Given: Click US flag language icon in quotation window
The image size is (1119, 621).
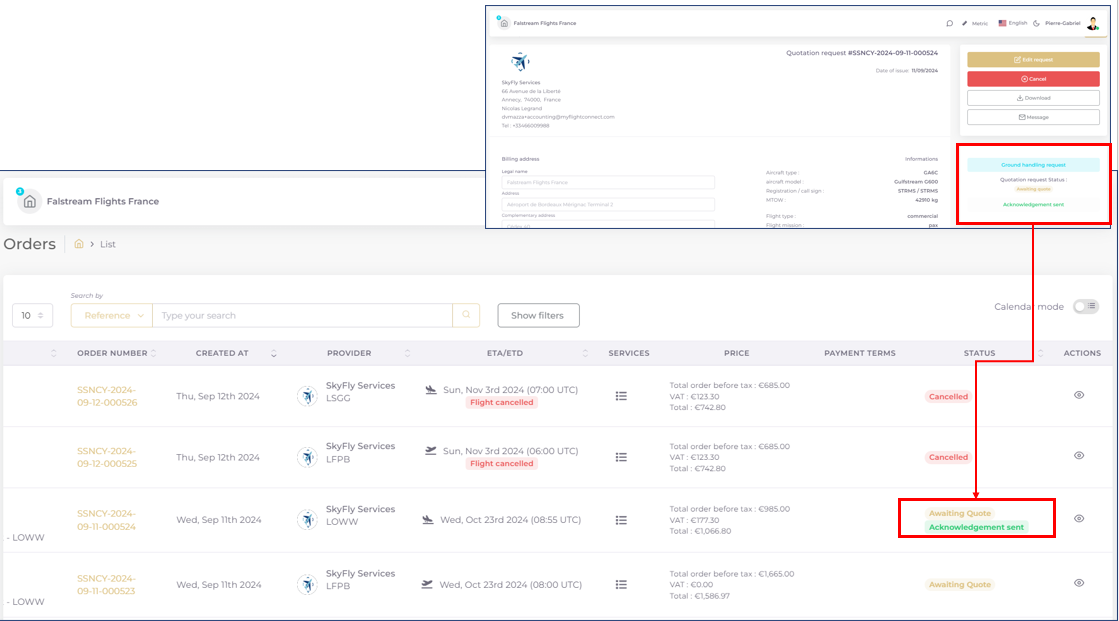Looking at the screenshot, I should pos(1002,23).
